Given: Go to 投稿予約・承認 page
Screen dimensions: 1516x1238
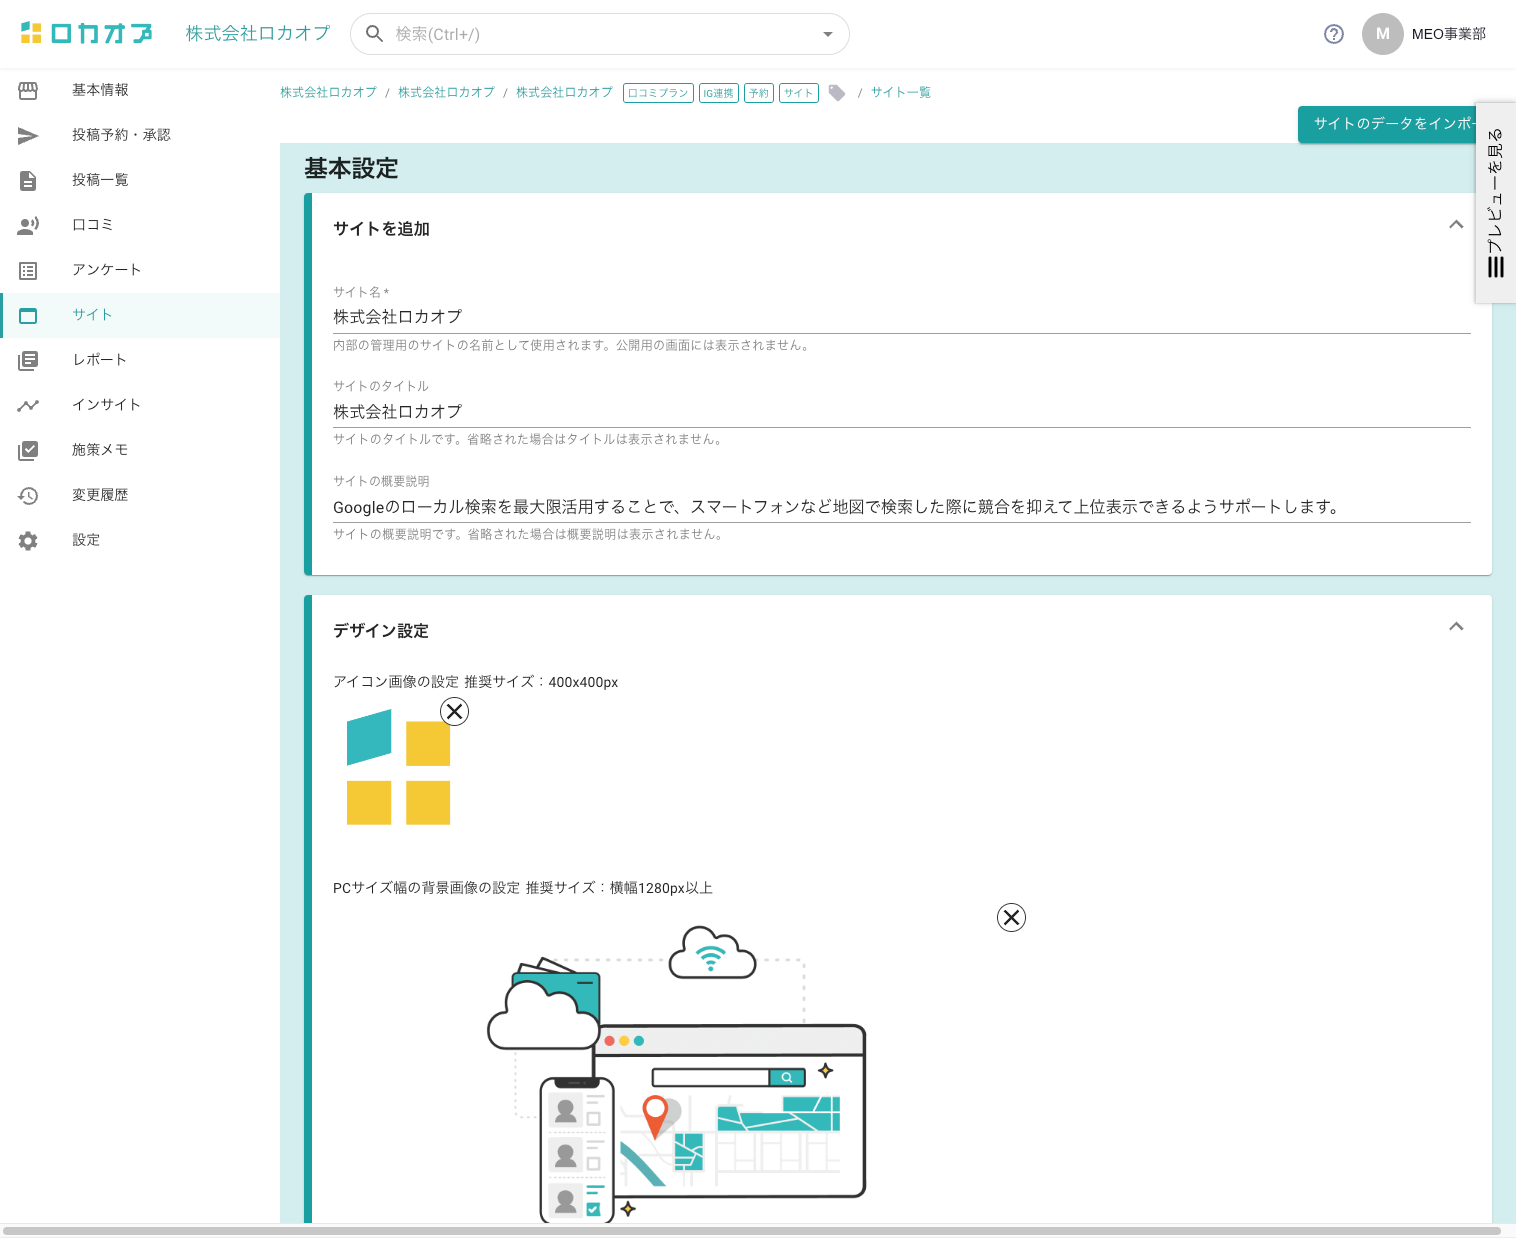Looking at the screenshot, I should (x=121, y=135).
